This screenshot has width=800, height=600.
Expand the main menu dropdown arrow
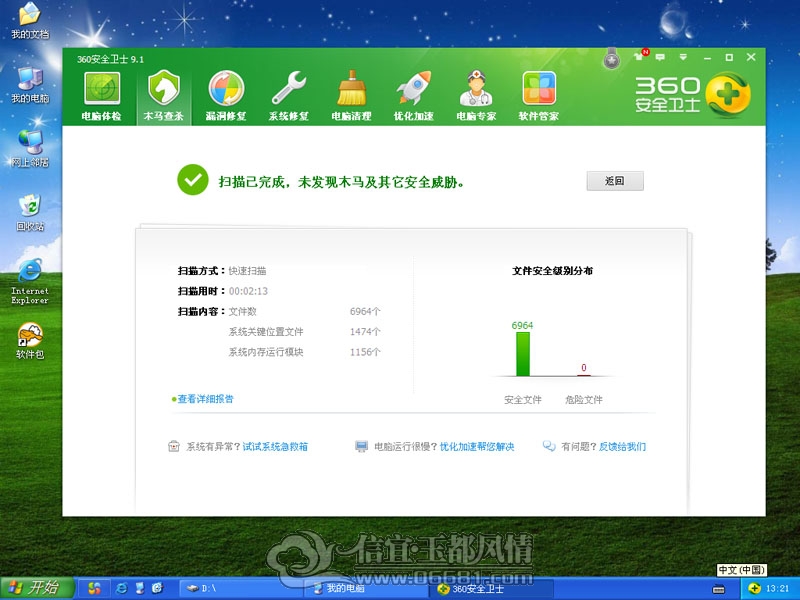pyautogui.click(x=684, y=57)
